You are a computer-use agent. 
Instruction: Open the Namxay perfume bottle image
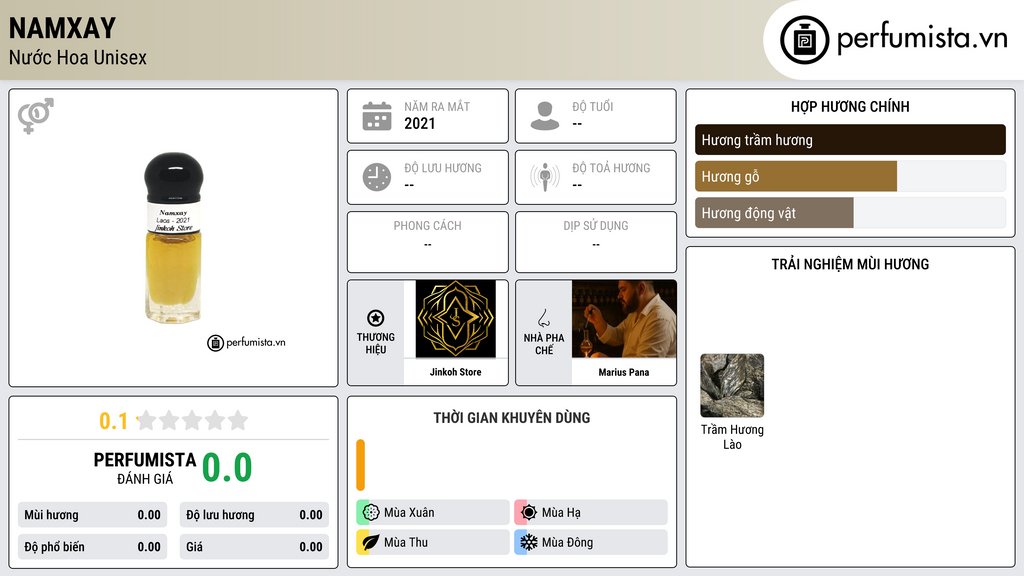pyautogui.click(x=173, y=238)
